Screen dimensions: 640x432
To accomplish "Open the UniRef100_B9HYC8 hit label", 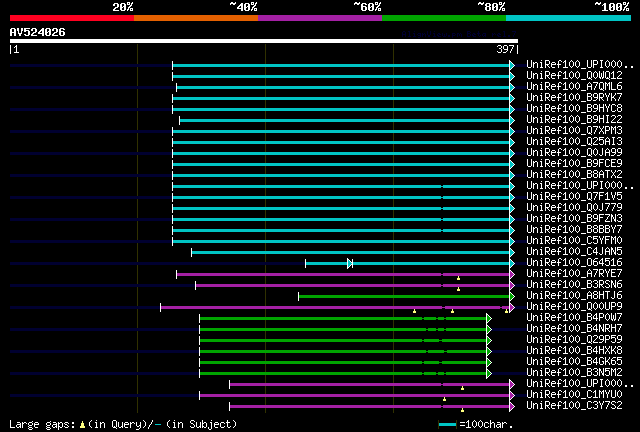I will pos(574,108).
